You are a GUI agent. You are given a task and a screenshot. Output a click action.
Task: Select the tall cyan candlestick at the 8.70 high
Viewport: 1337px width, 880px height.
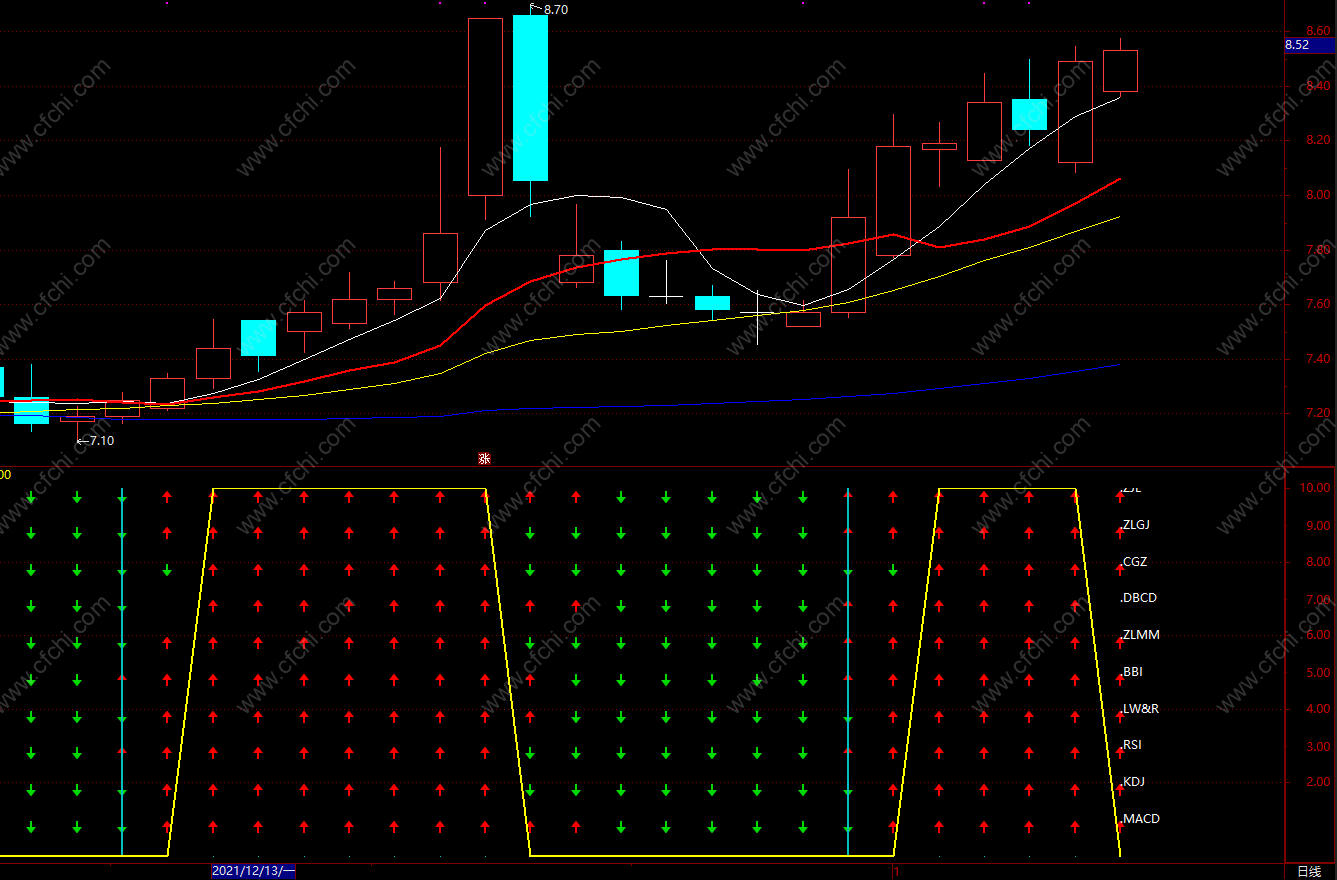tap(530, 98)
